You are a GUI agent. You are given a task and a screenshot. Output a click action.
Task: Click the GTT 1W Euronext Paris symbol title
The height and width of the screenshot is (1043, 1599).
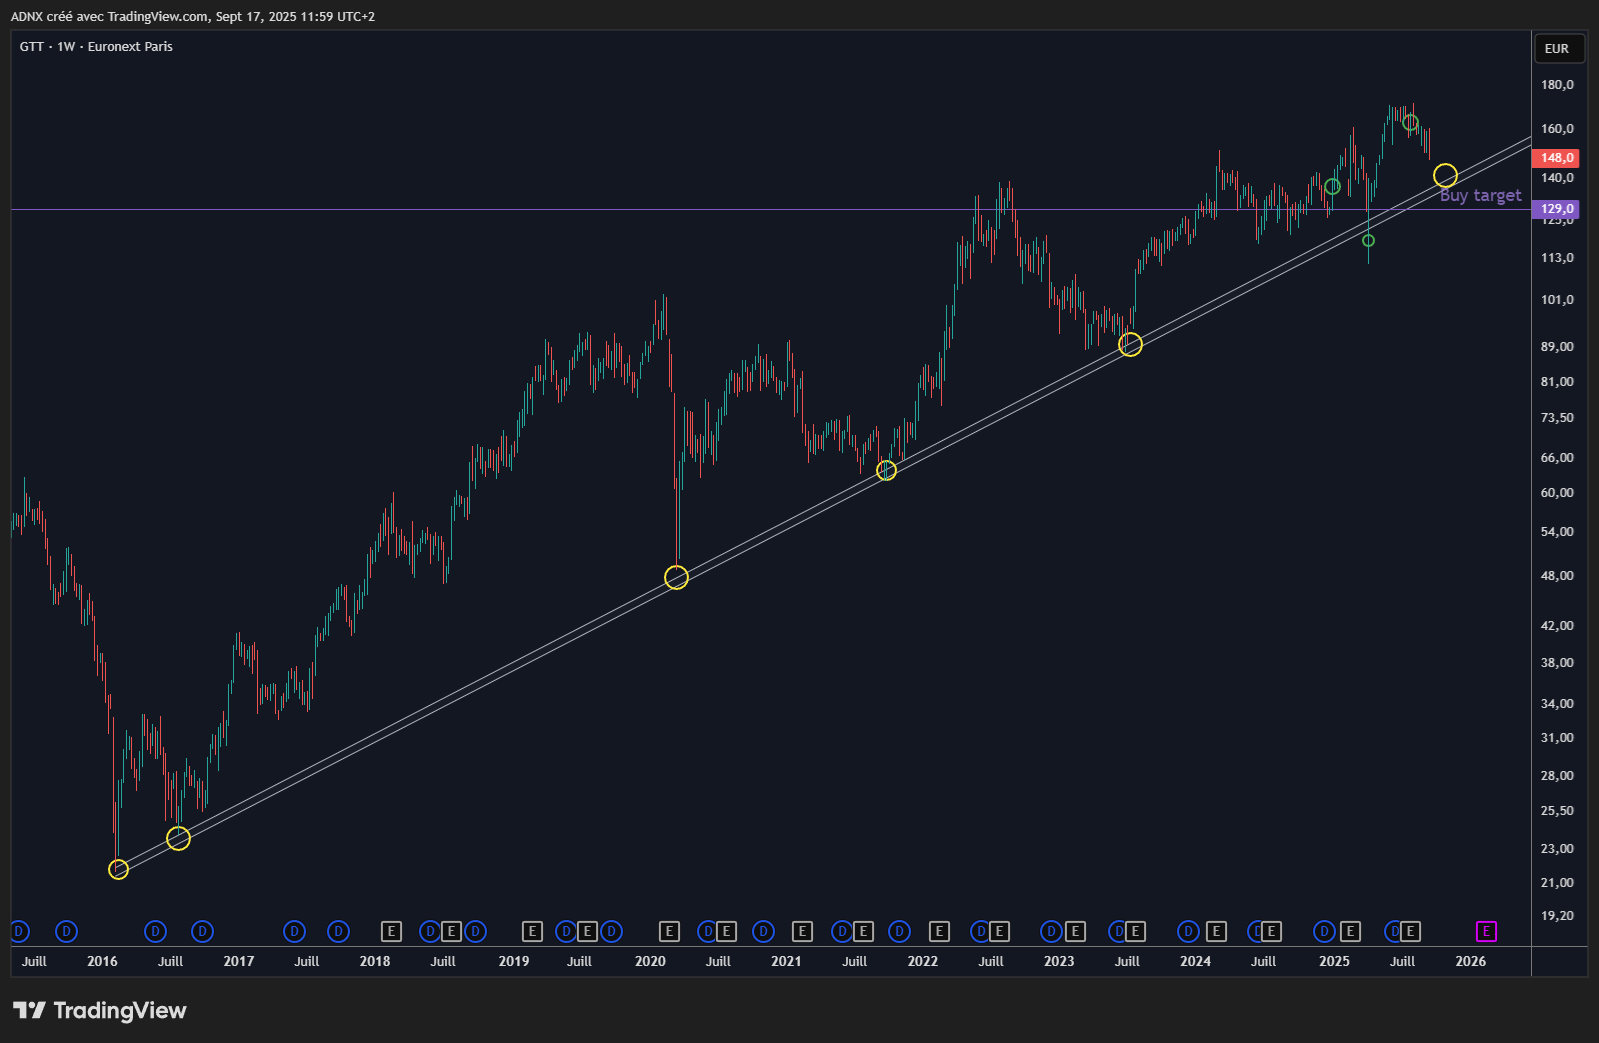tap(96, 46)
